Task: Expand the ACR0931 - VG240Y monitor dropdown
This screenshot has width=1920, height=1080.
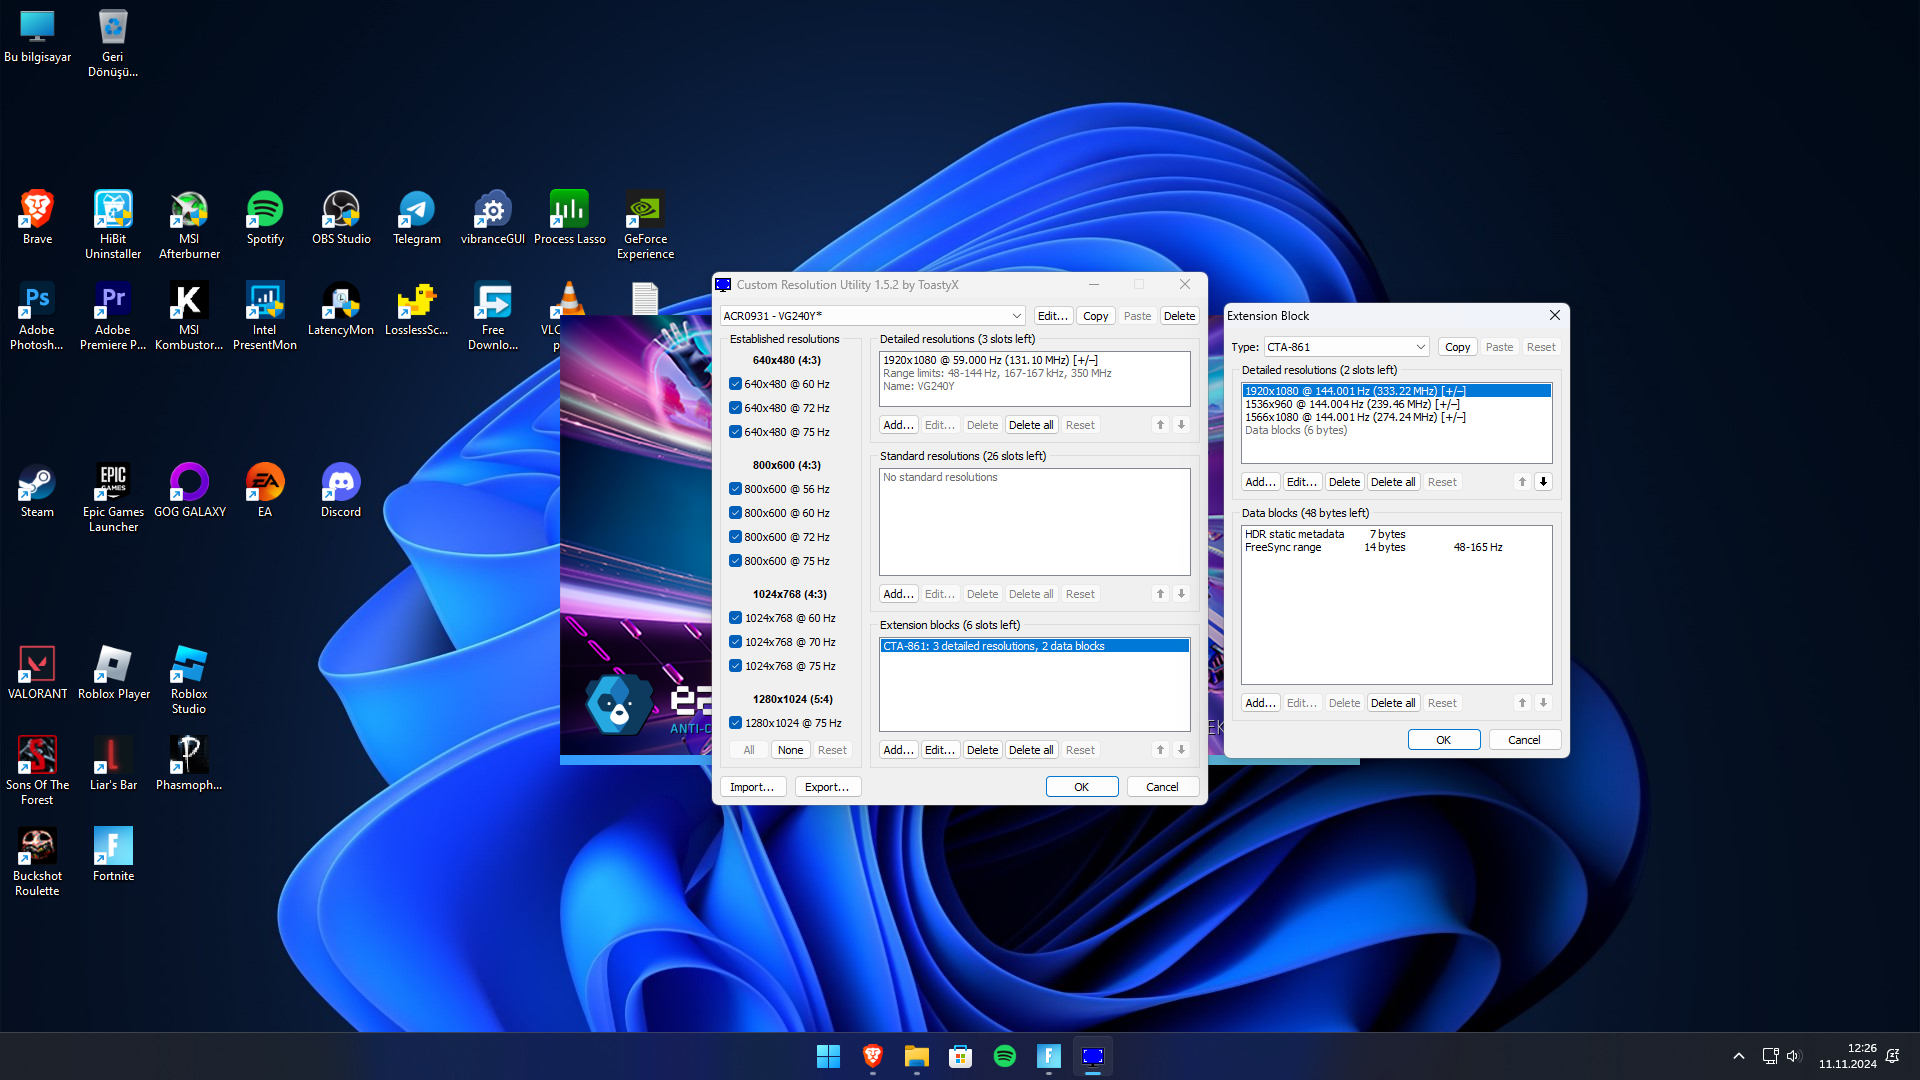Action: (1016, 316)
